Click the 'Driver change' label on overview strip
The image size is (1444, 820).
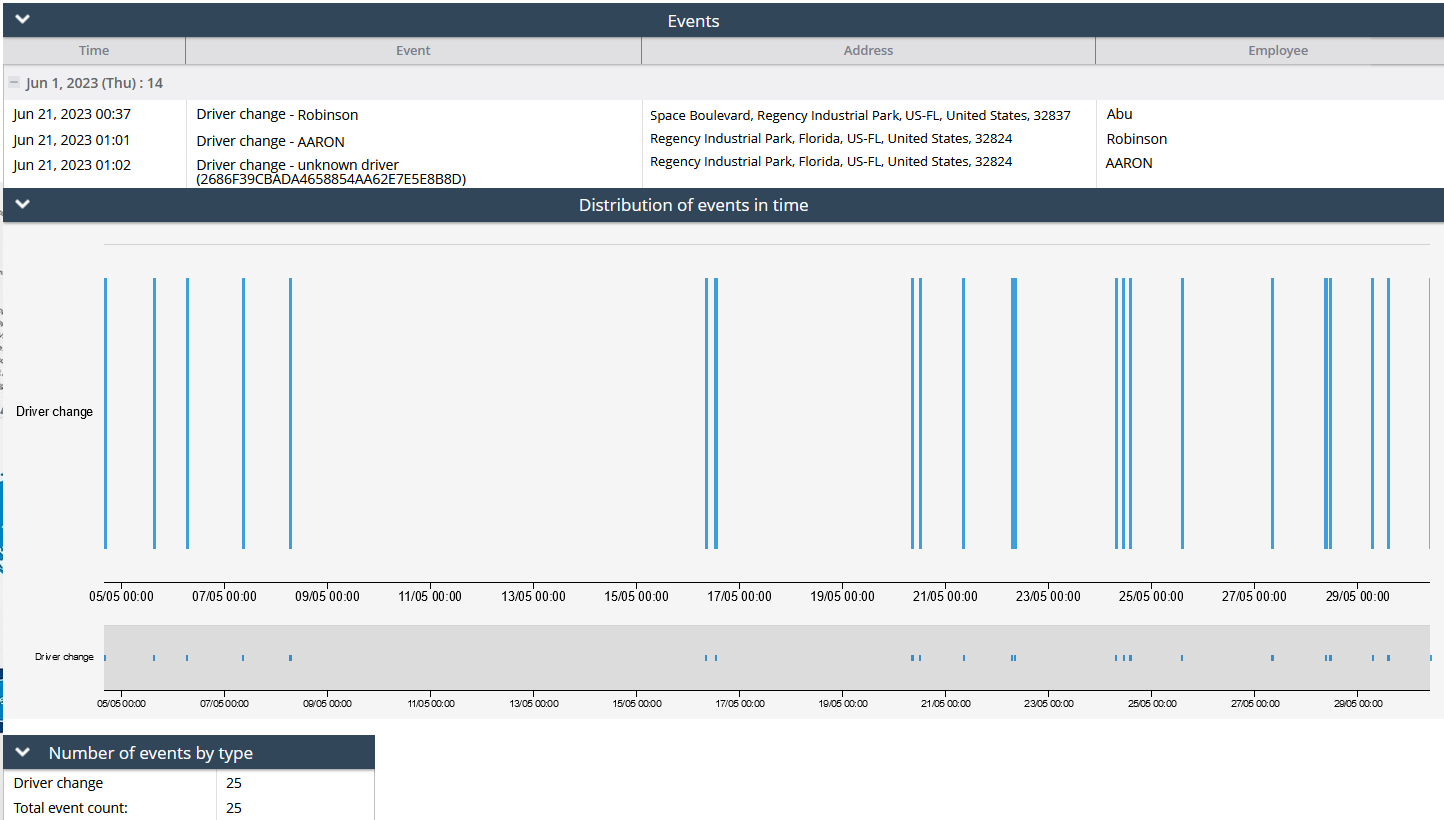pos(64,657)
